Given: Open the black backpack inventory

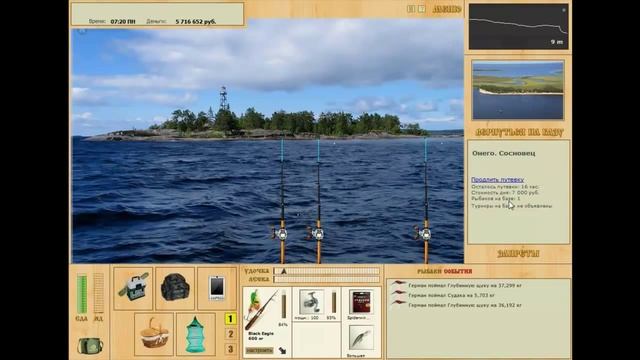Looking at the screenshot, I should pos(175,288).
